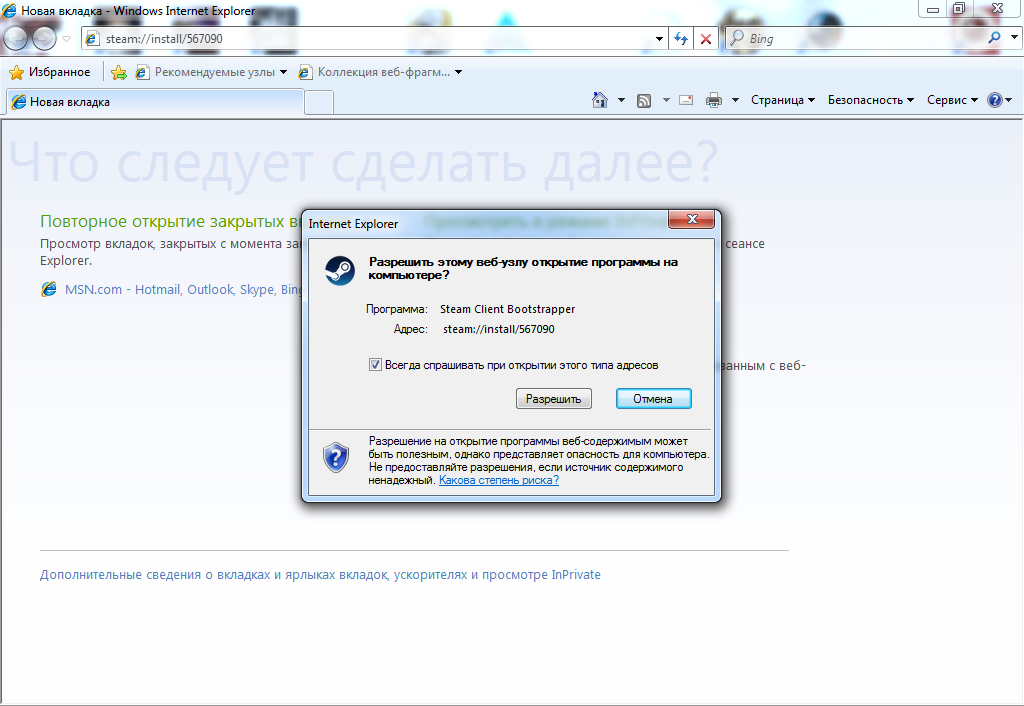Click the browser Forward arrow button

(44, 39)
